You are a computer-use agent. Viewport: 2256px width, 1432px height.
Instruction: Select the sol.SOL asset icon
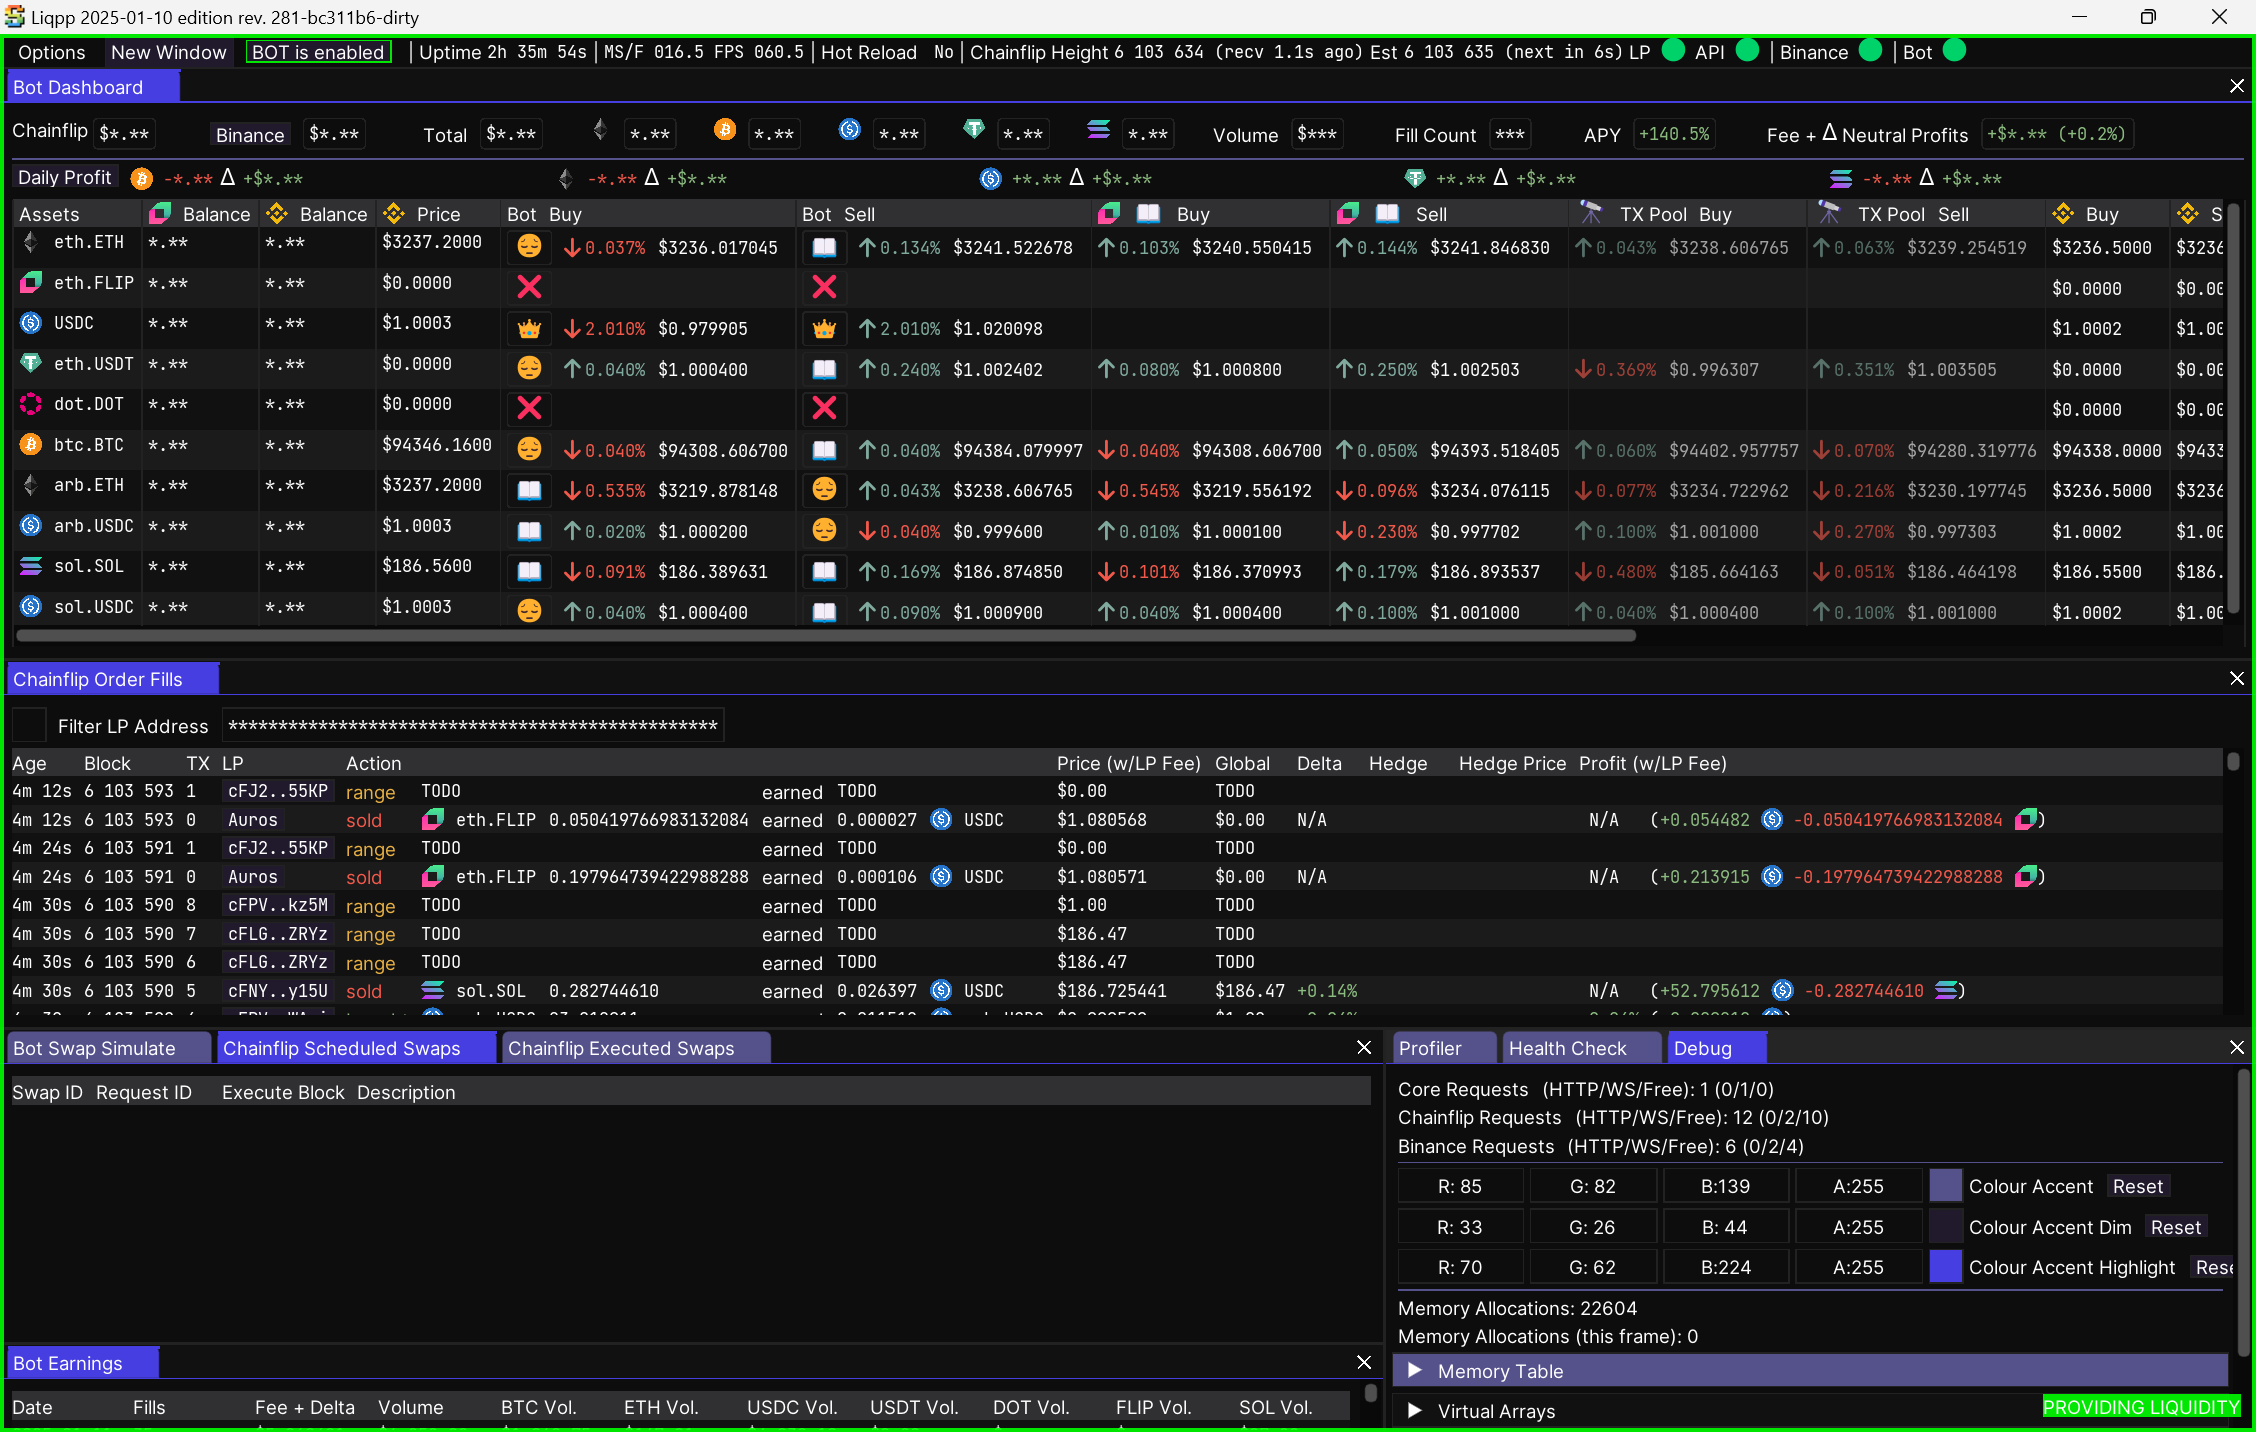point(31,566)
